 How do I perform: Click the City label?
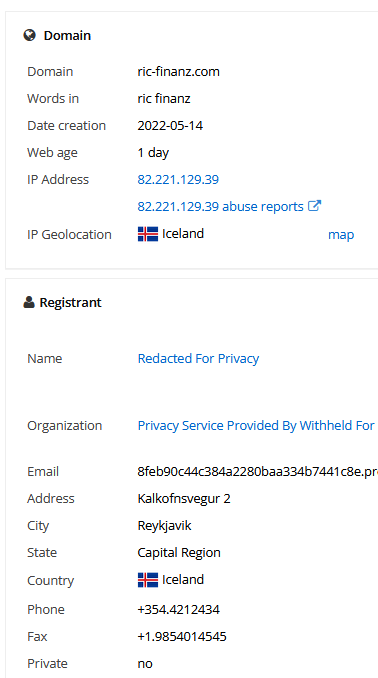[38, 526]
